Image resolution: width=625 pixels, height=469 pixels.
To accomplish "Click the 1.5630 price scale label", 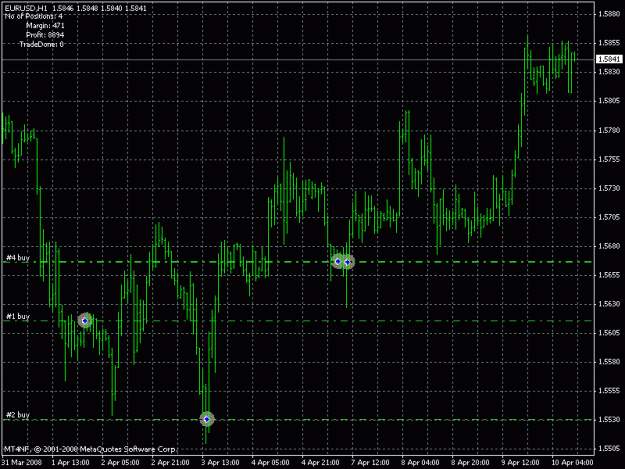I will pyautogui.click(x=609, y=304).
